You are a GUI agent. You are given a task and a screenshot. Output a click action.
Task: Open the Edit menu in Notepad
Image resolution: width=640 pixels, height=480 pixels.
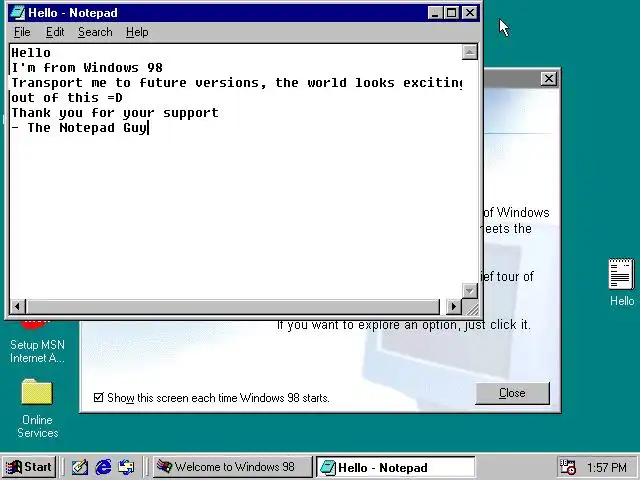click(55, 32)
